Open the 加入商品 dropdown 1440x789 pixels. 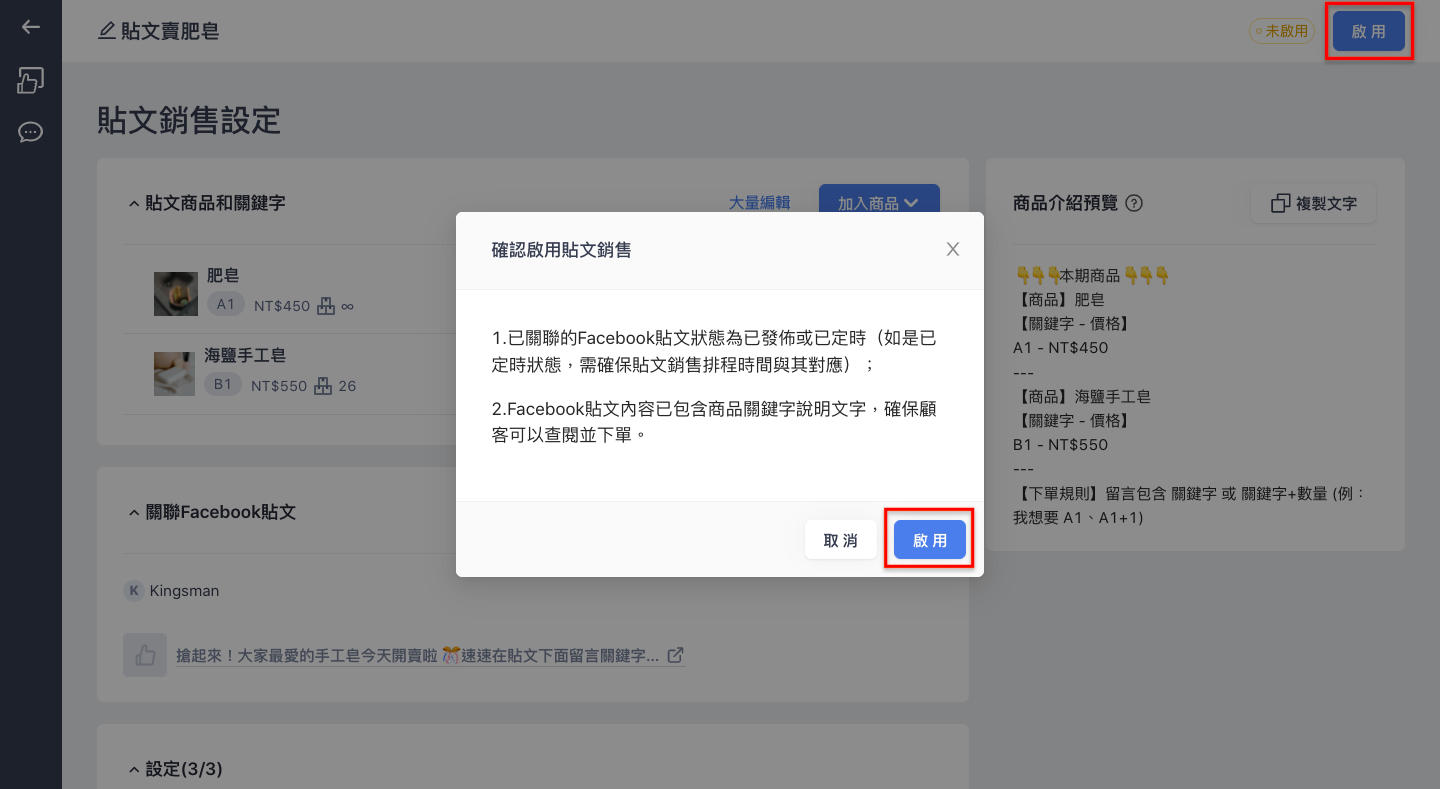tap(879, 203)
